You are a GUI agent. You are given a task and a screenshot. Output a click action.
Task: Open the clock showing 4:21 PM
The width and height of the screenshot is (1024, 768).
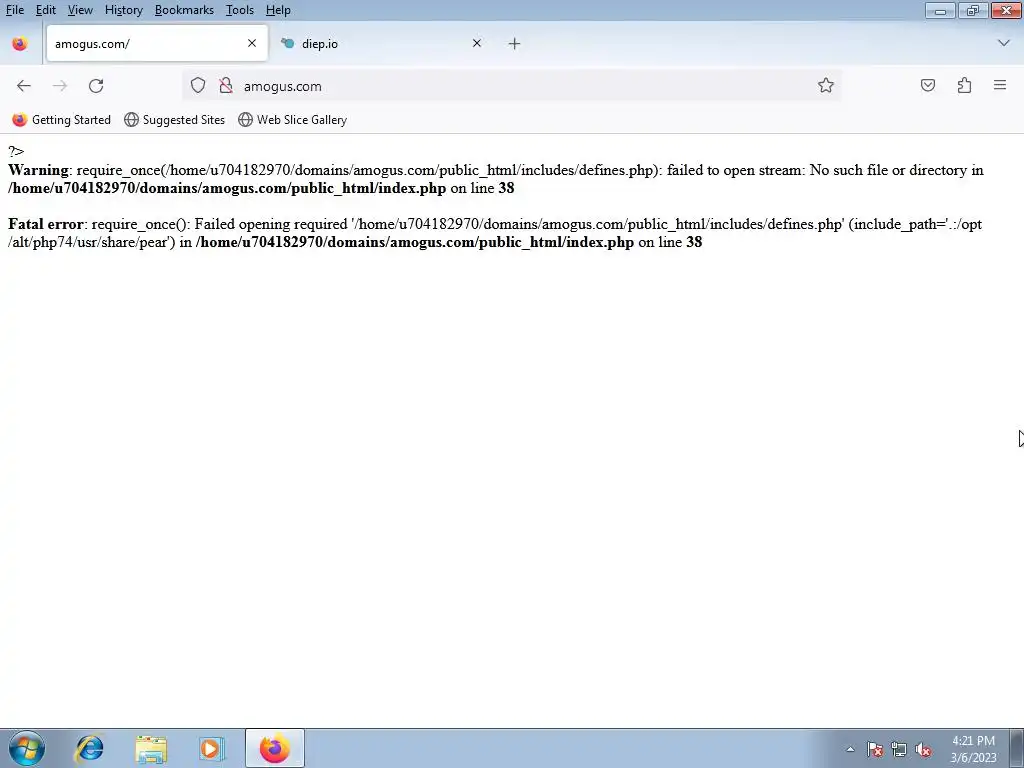coord(973,749)
